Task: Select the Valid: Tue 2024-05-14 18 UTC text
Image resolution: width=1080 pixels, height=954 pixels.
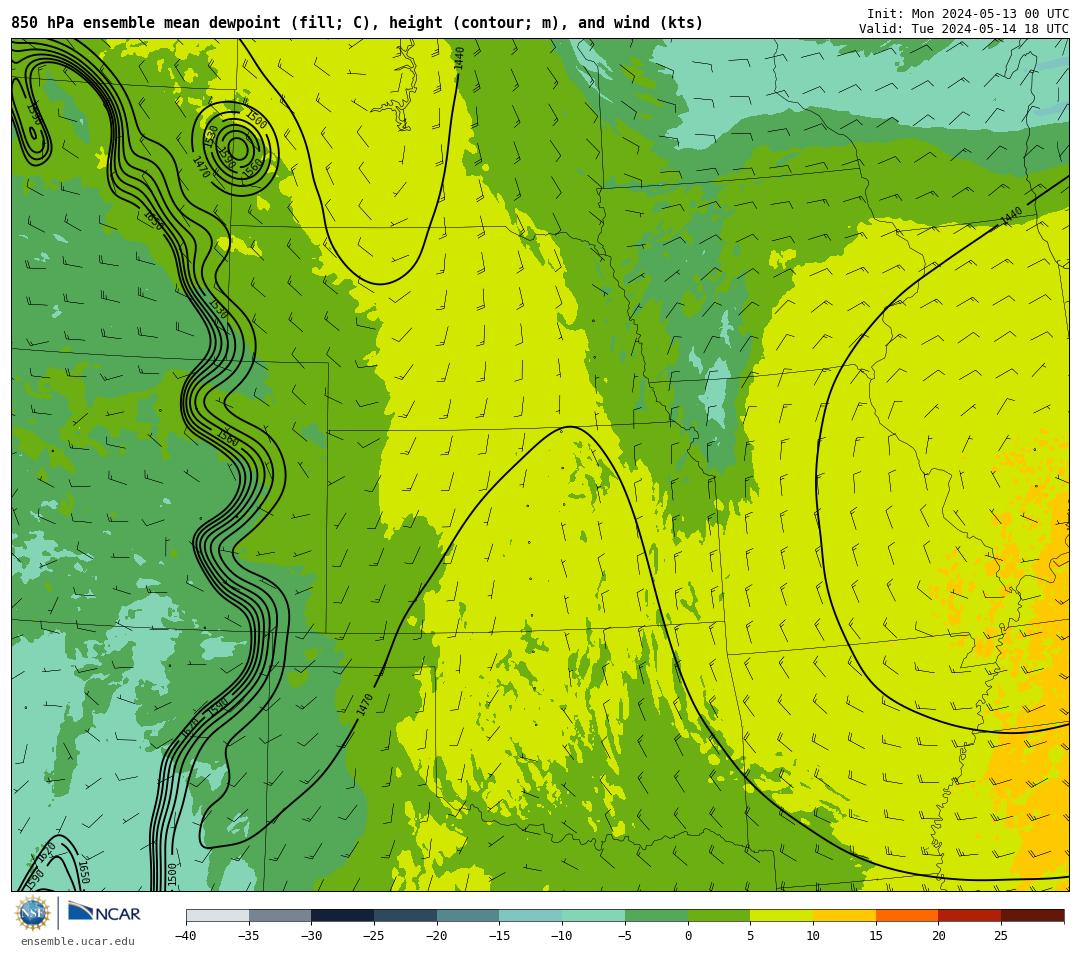Action: tap(964, 29)
